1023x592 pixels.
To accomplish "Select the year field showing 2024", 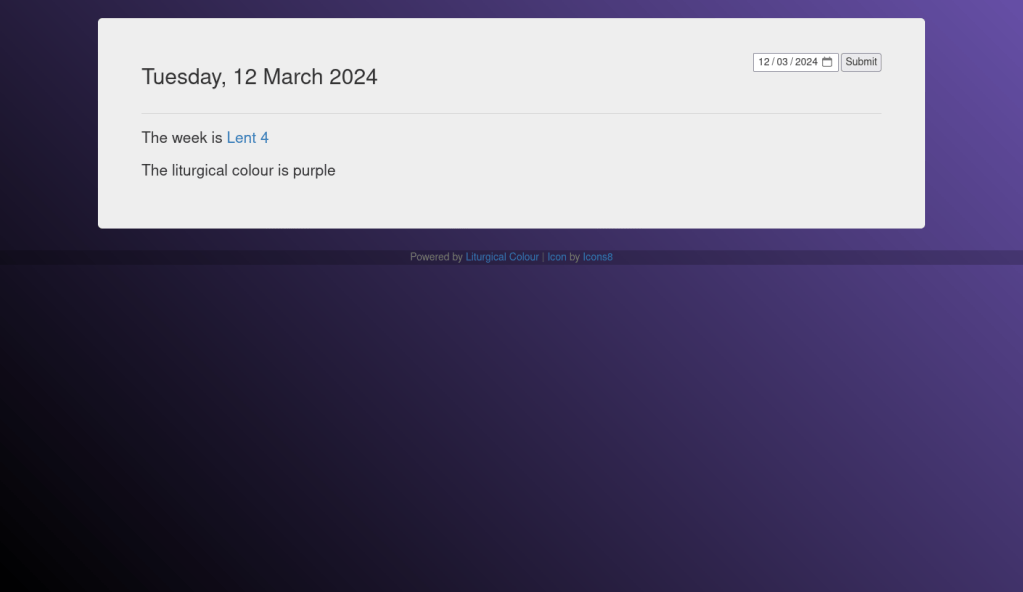I will 806,62.
